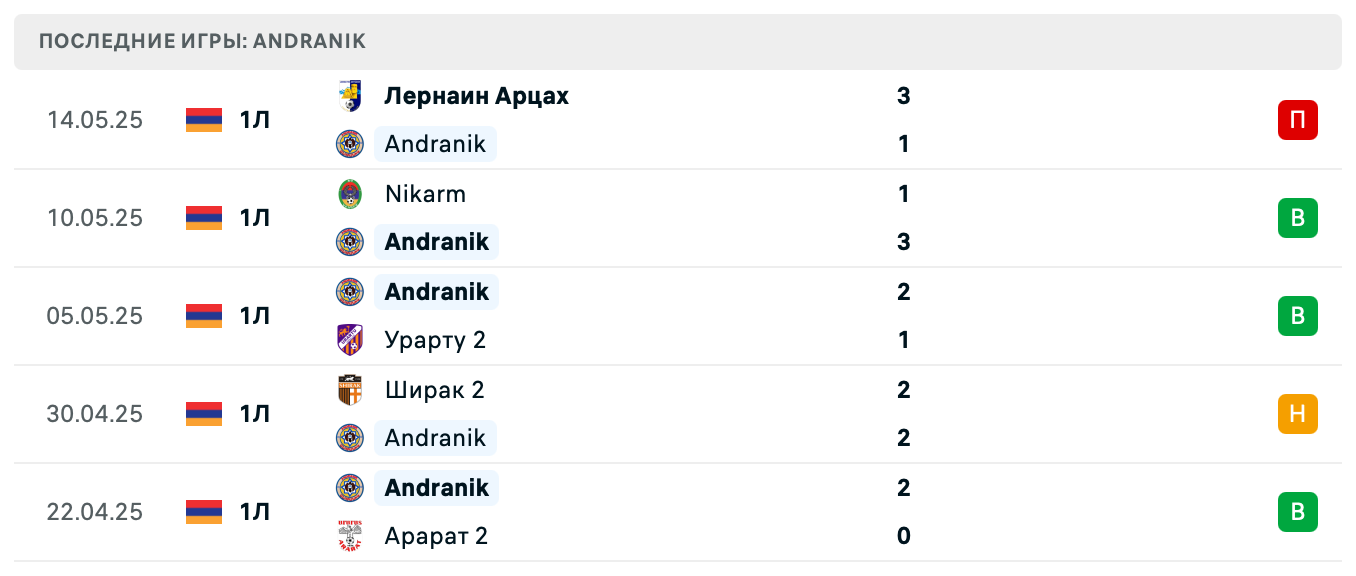The height and width of the screenshot is (576, 1356).
Task: Select the Урарту 2 team name
Action: 435,340
